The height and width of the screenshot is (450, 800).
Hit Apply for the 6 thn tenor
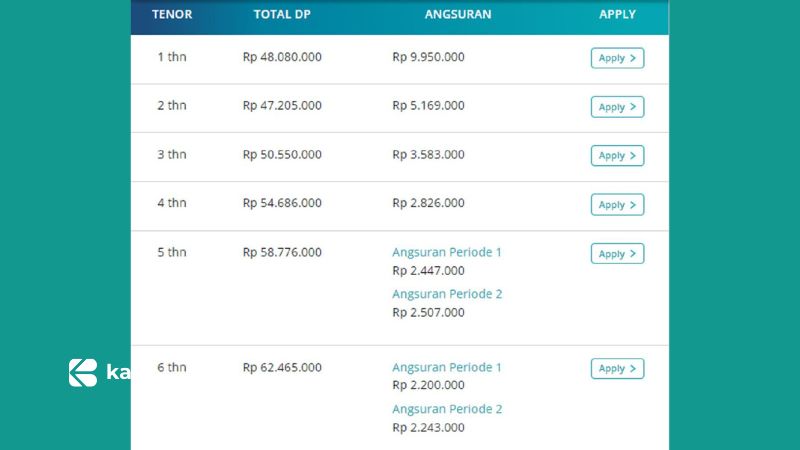(617, 369)
